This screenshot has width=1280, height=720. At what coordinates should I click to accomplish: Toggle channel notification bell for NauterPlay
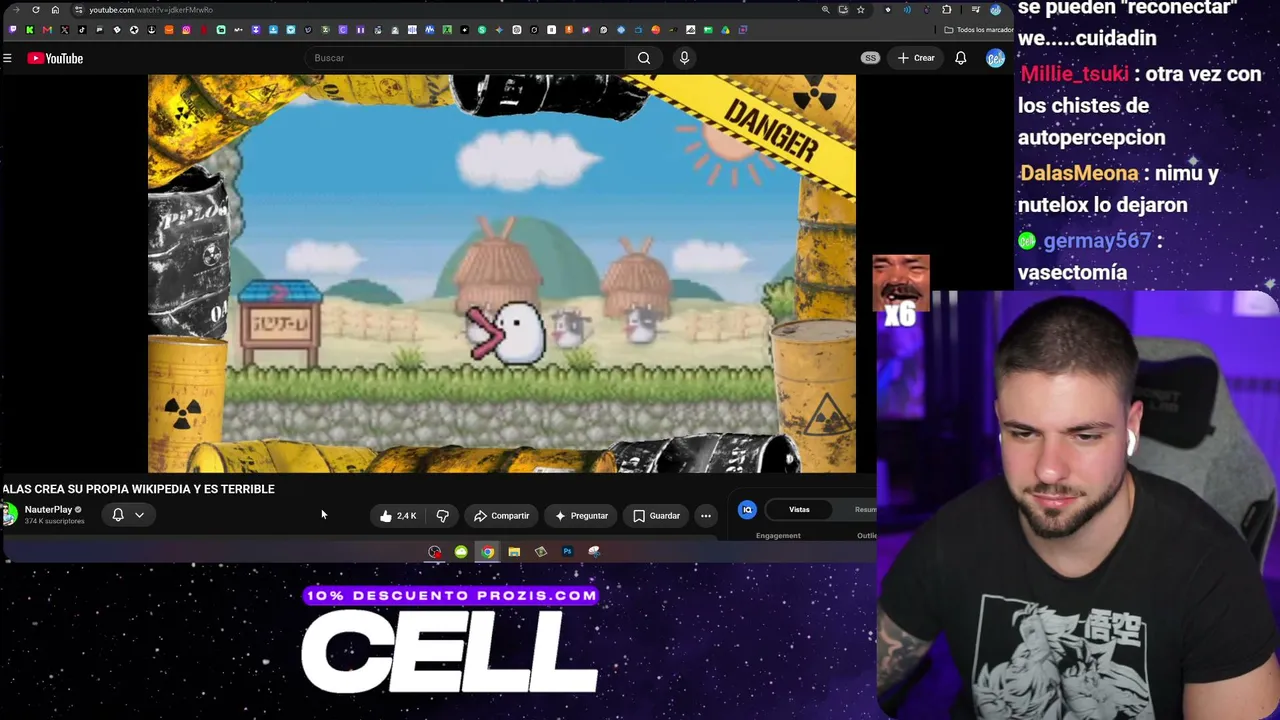pyautogui.click(x=118, y=515)
